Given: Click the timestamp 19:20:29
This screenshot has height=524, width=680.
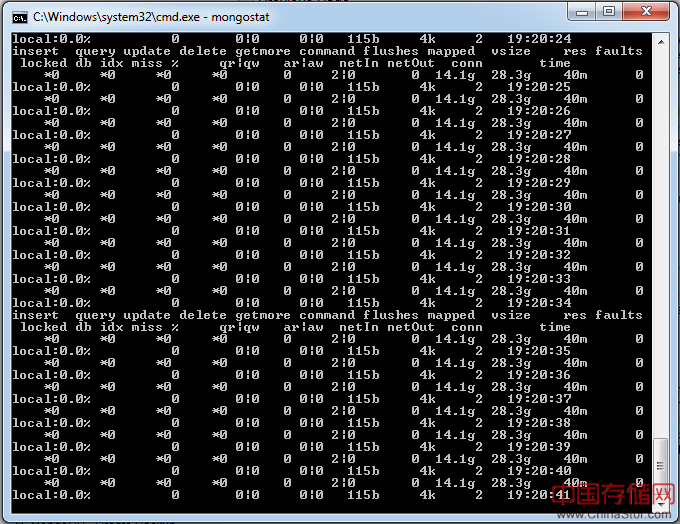Looking at the screenshot, I should (x=539, y=183).
